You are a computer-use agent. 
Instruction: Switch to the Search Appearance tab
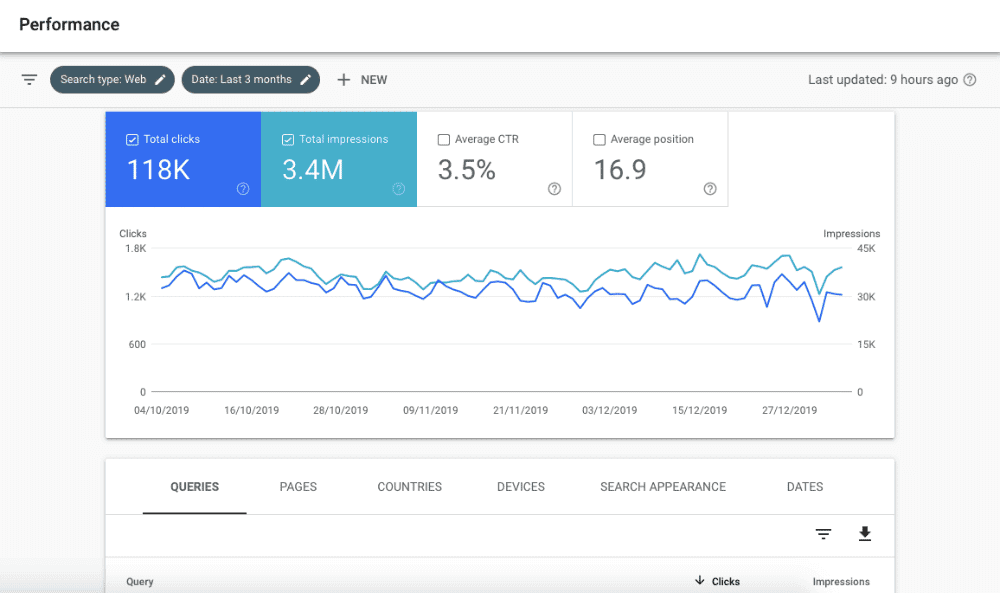[x=663, y=487]
